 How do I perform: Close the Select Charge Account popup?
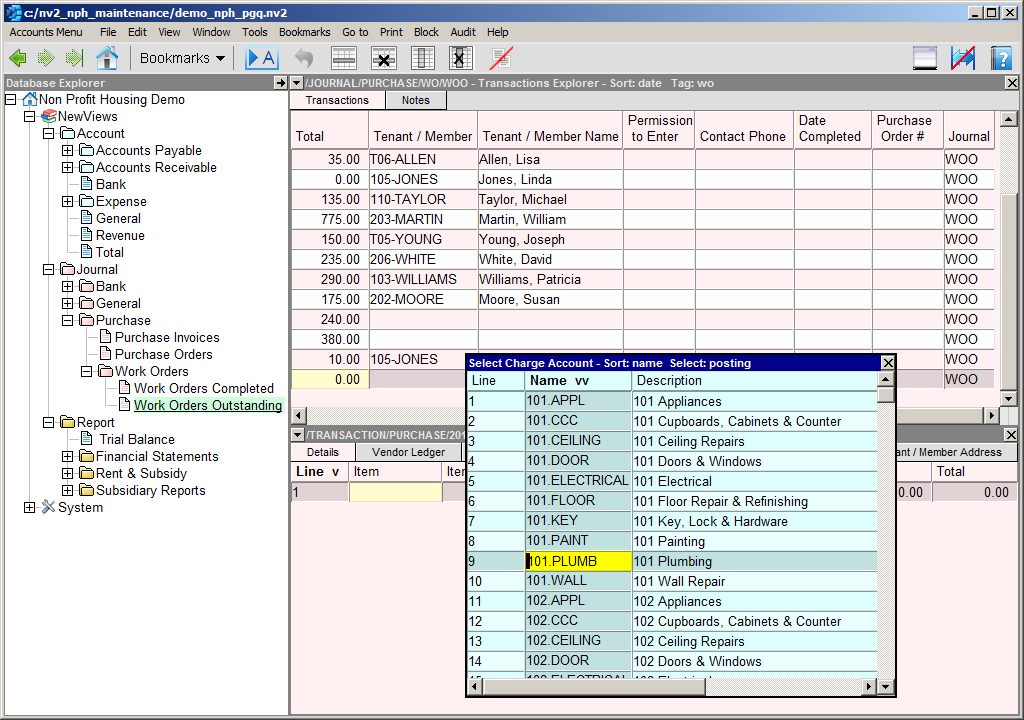887,363
